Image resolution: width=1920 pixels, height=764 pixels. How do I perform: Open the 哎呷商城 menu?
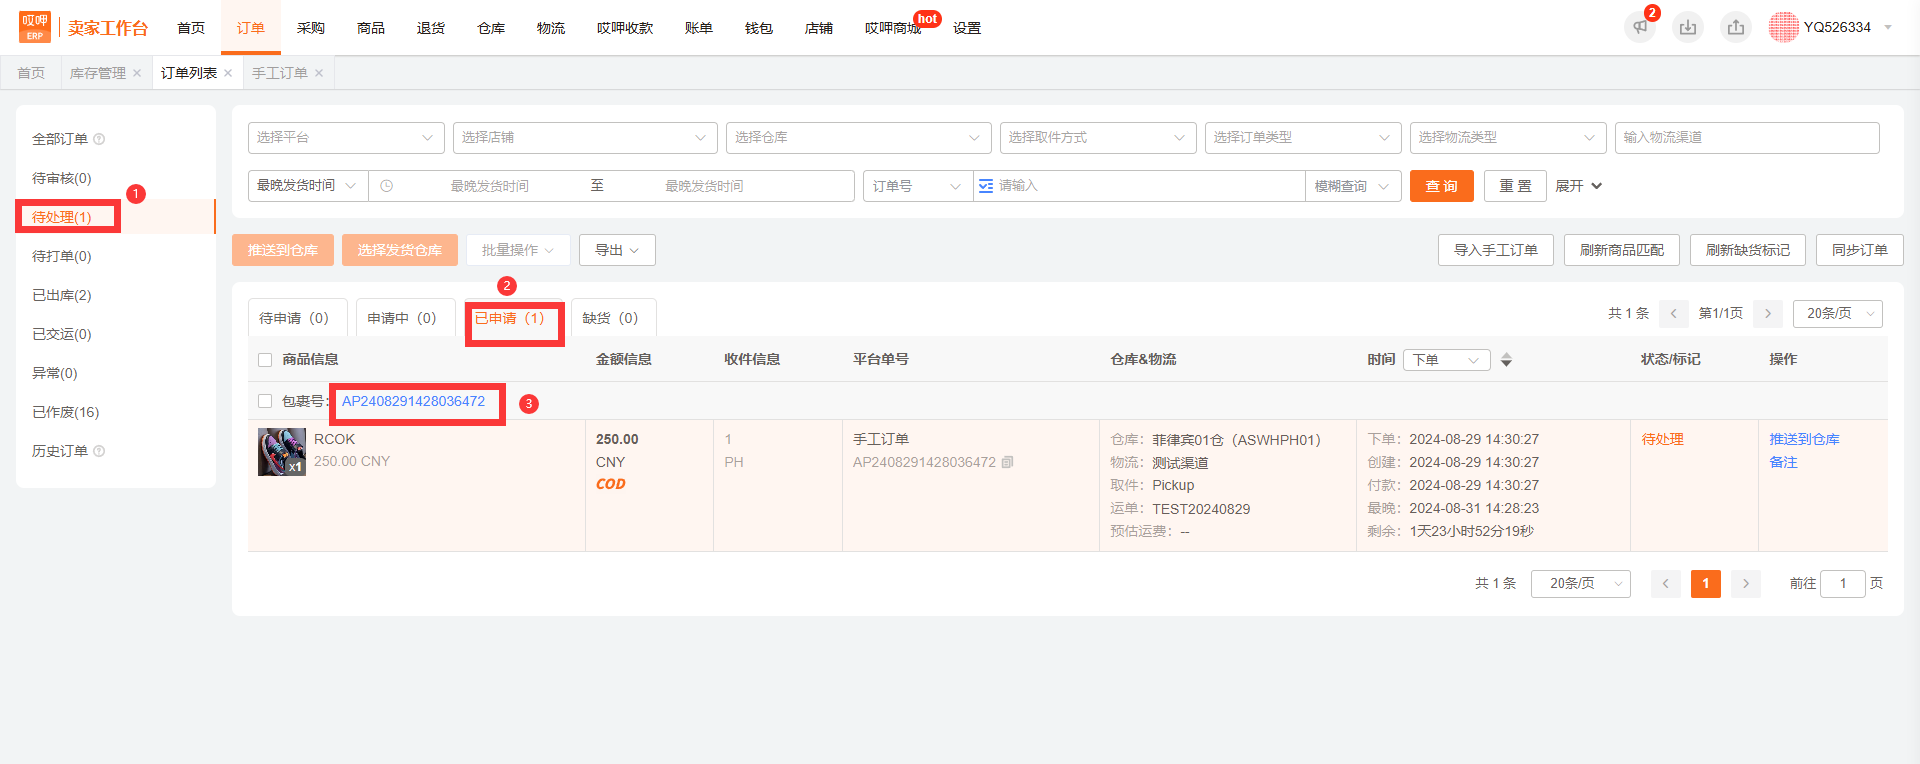click(893, 28)
